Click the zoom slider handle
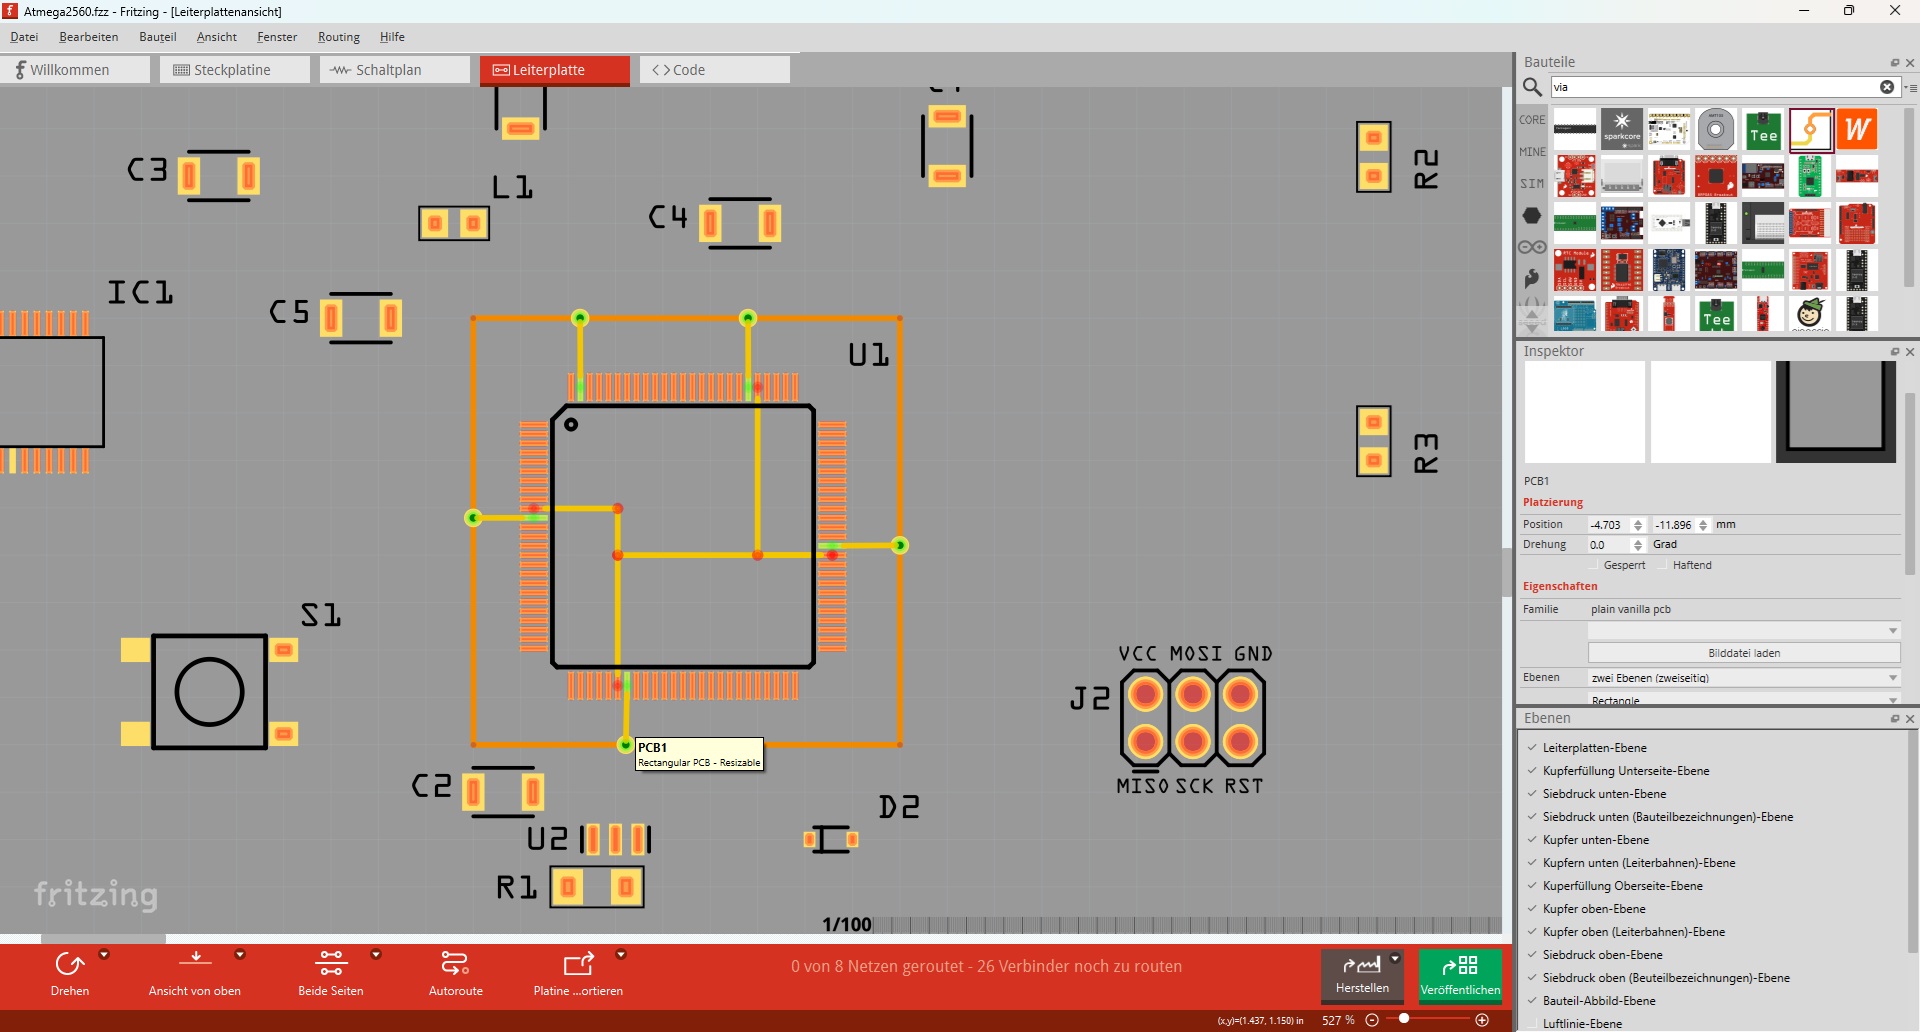Viewport: 1920px width, 1032px height. 1404,1019
